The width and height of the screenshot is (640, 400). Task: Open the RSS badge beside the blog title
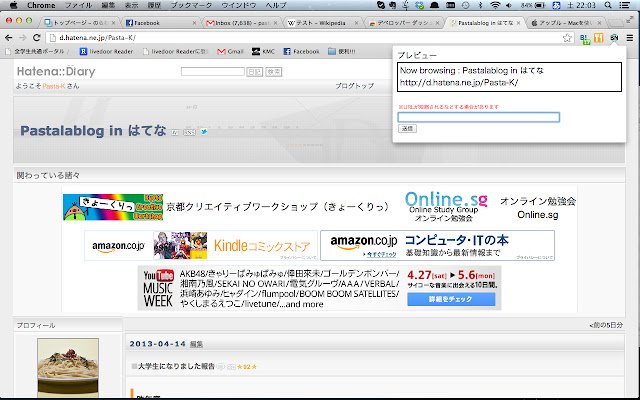coord(189,132)
